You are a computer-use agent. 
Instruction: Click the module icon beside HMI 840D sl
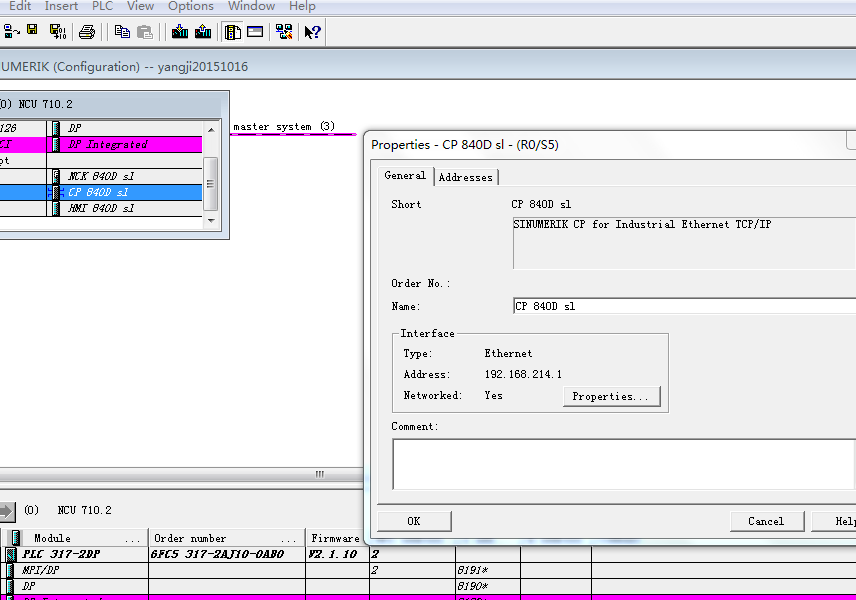pos(56,208)
